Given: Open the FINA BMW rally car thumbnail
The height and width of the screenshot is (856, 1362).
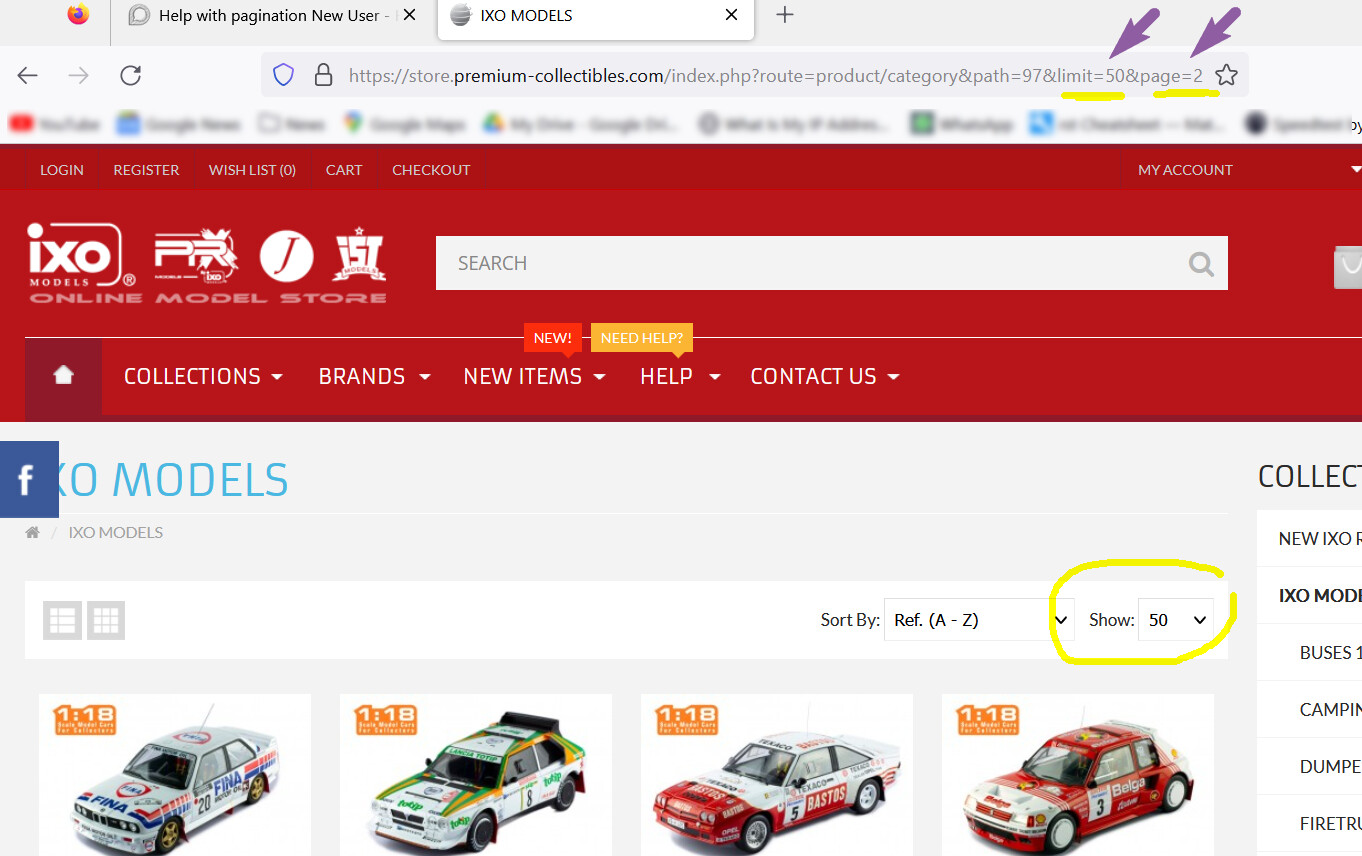Looking at the screenshot, I should coord(175,780).
